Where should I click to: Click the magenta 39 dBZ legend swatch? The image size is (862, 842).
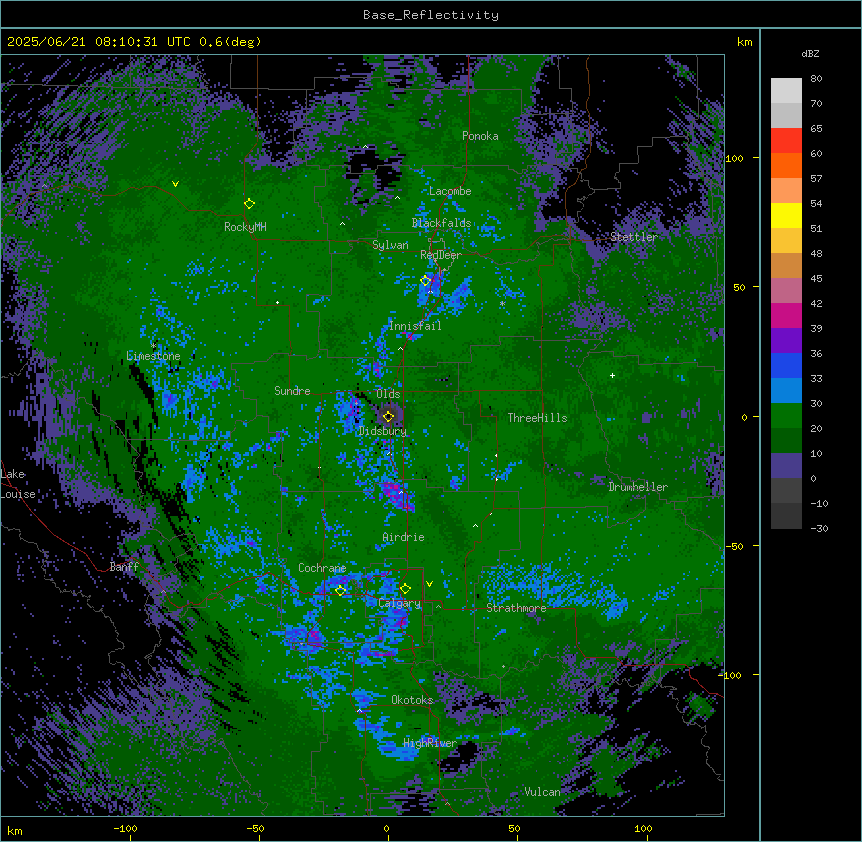coord(786,315)
